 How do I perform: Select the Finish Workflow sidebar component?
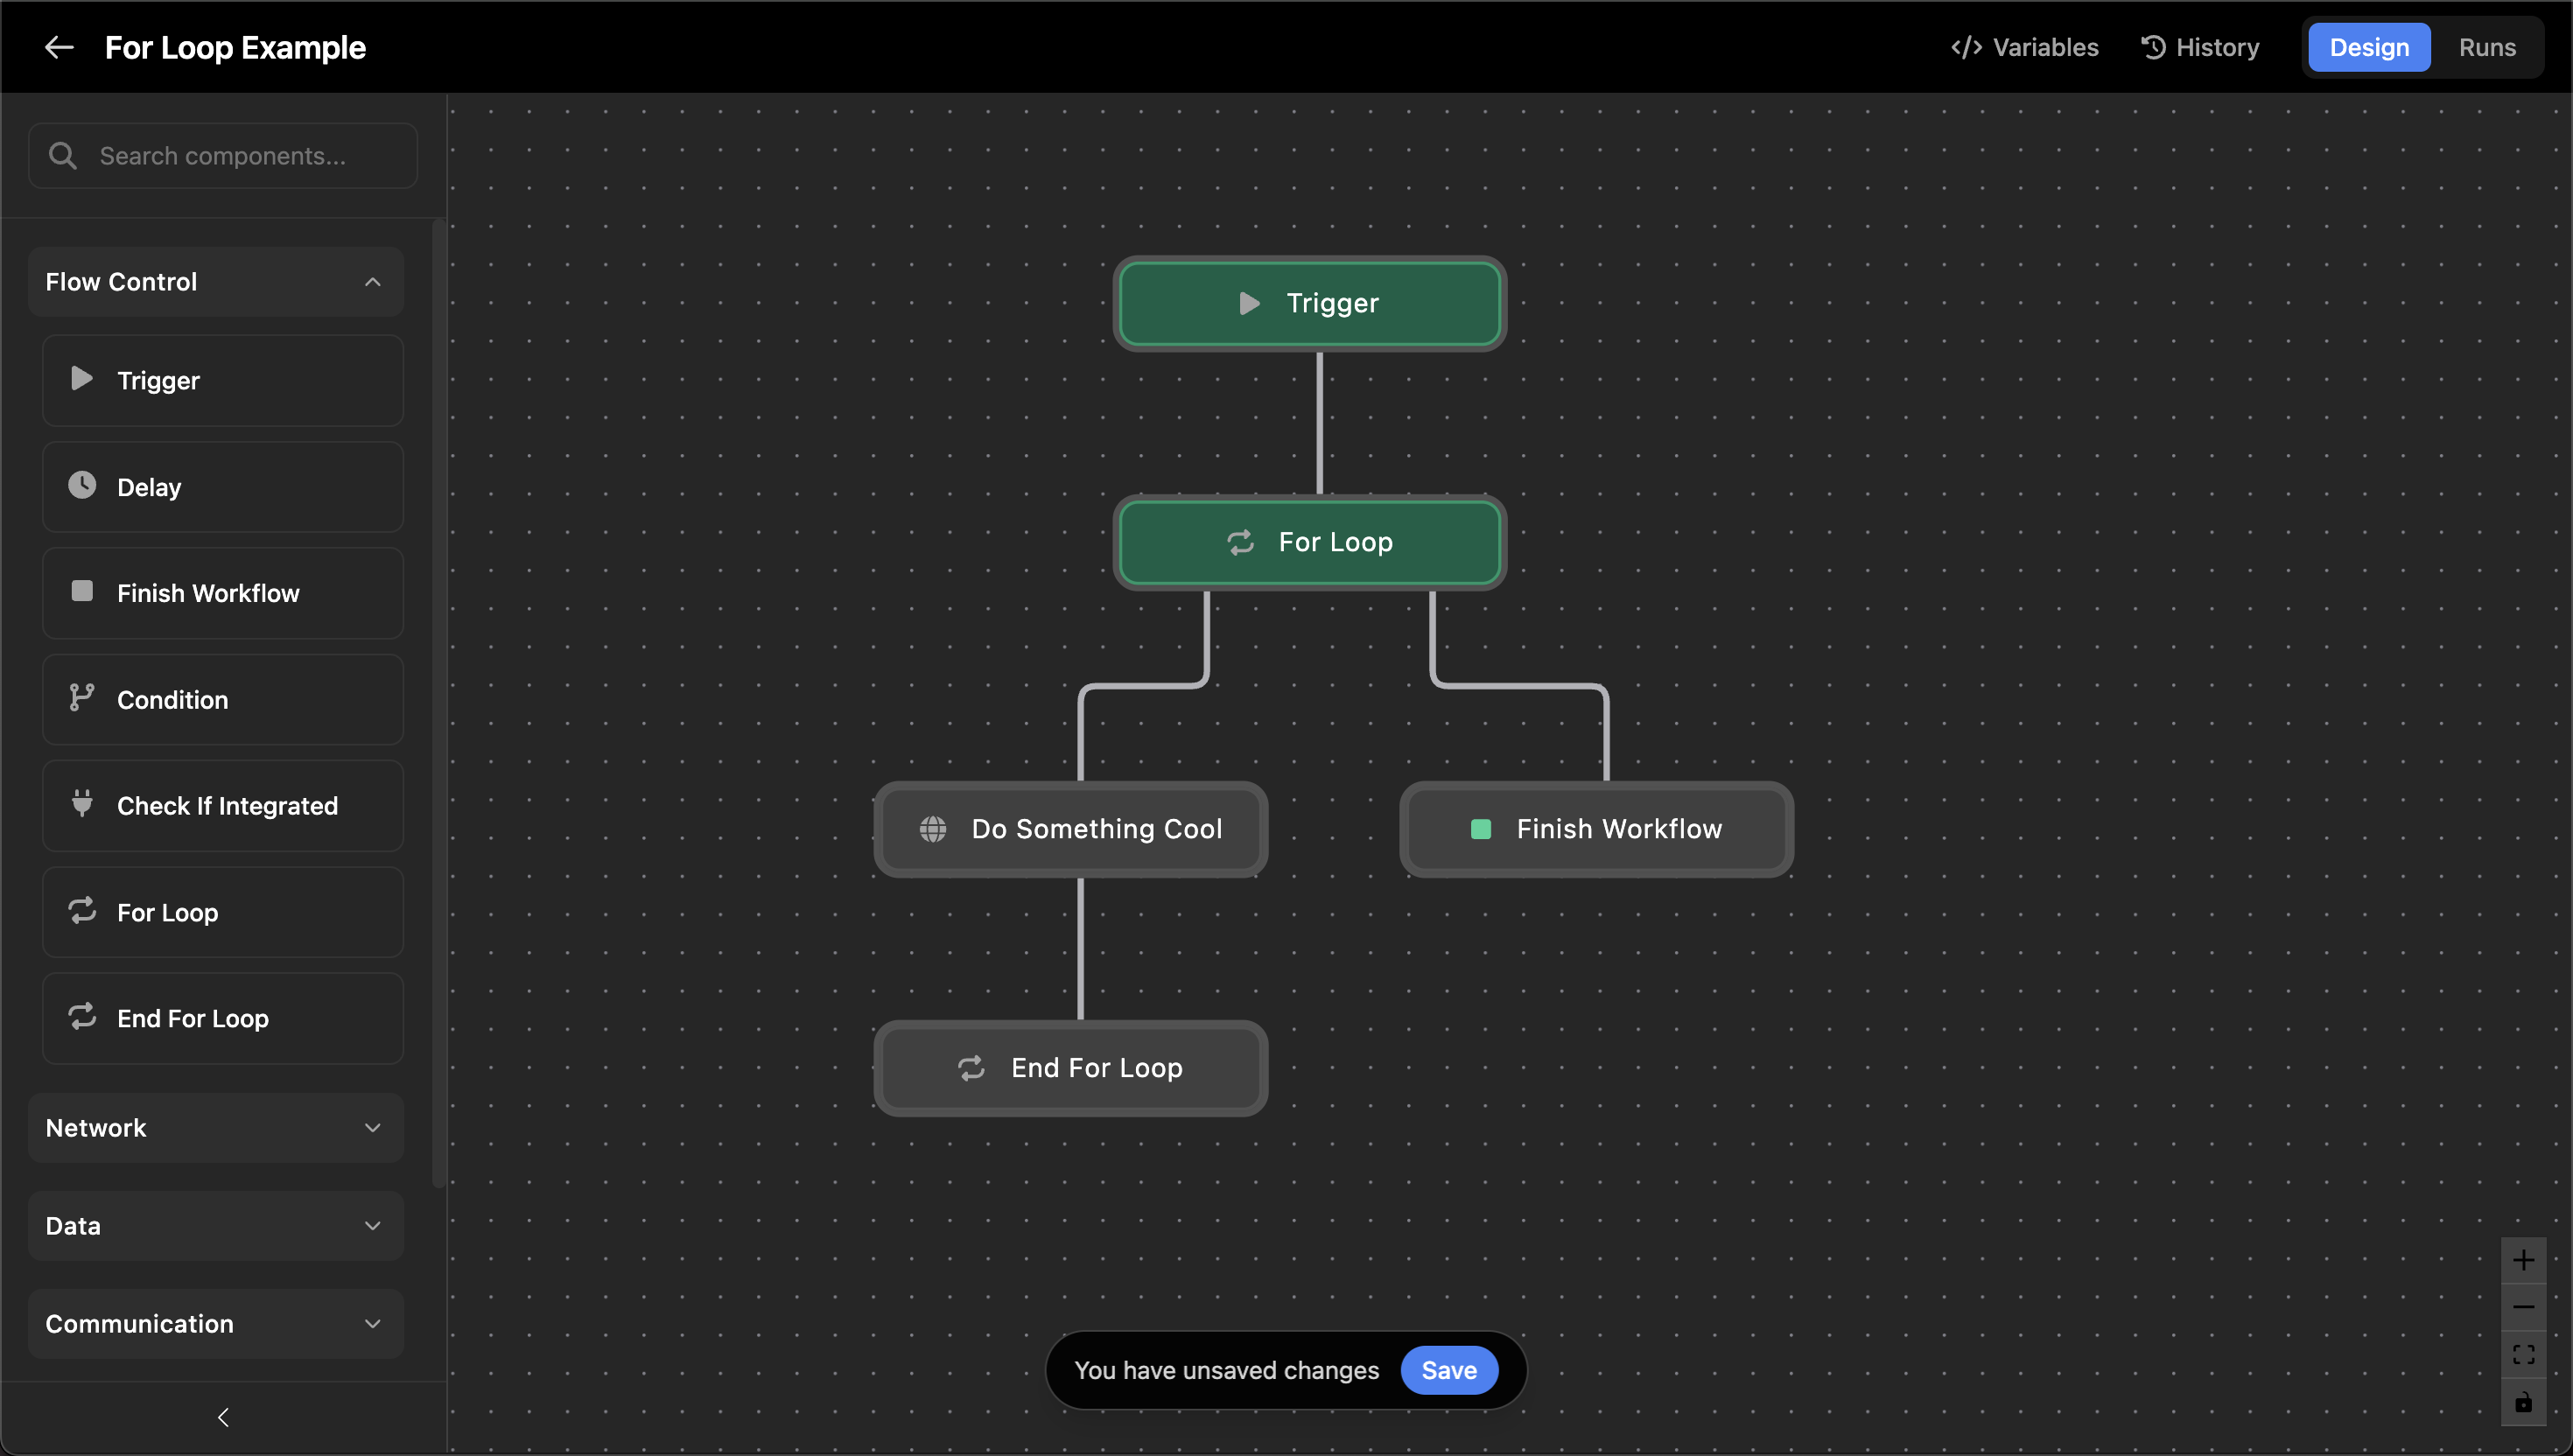pos(222,593)
